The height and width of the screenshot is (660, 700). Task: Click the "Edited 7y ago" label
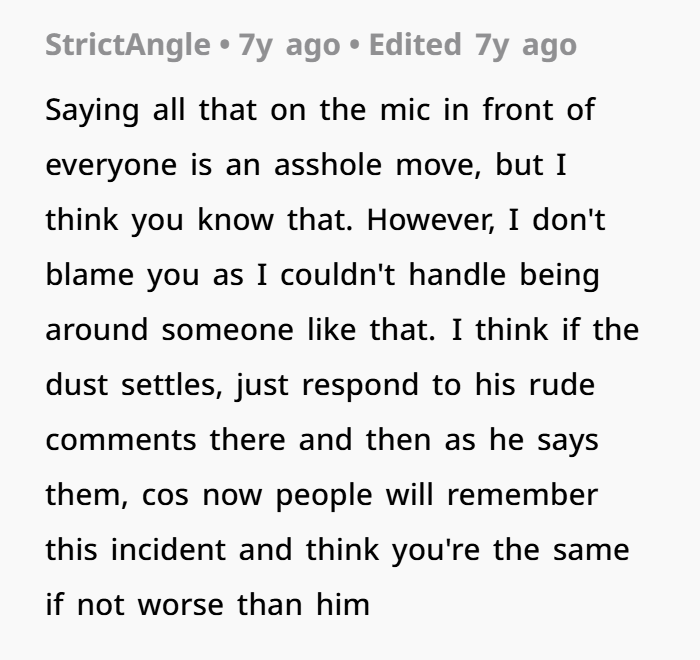tap(473, 45)
